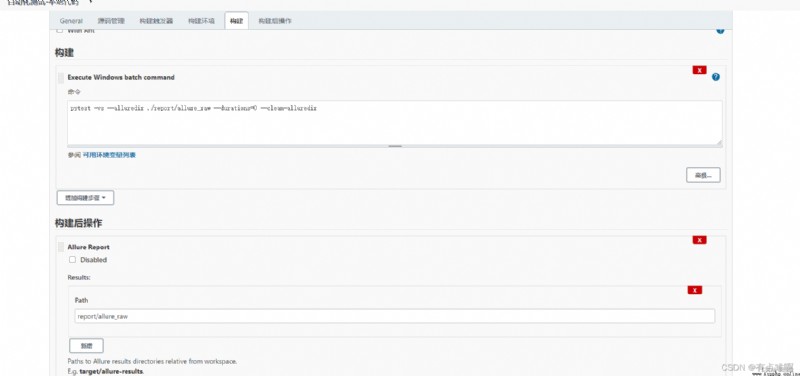Open the General tab
Screen dimensions: 800x376
[x=71, y=21]
